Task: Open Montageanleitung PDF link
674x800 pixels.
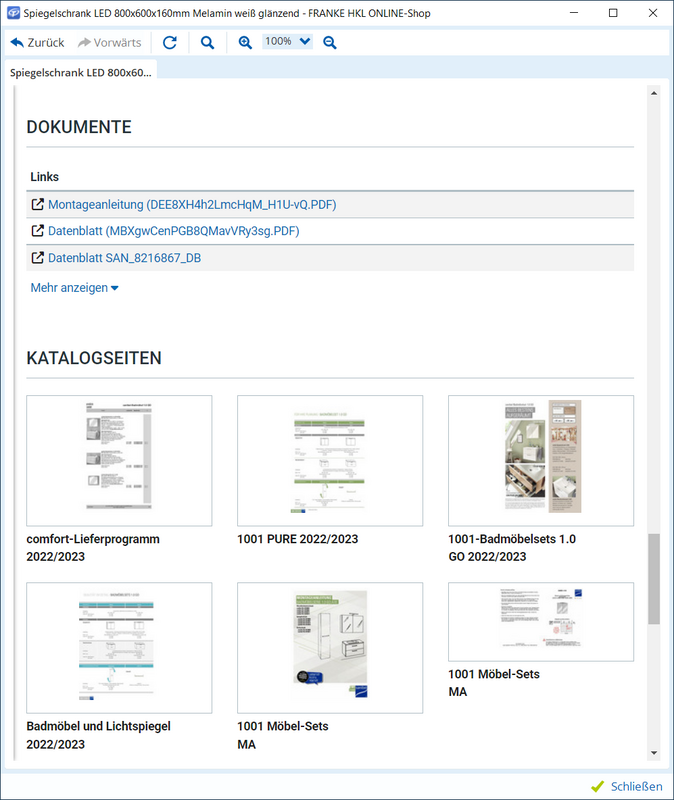Action: pos(191,205)
